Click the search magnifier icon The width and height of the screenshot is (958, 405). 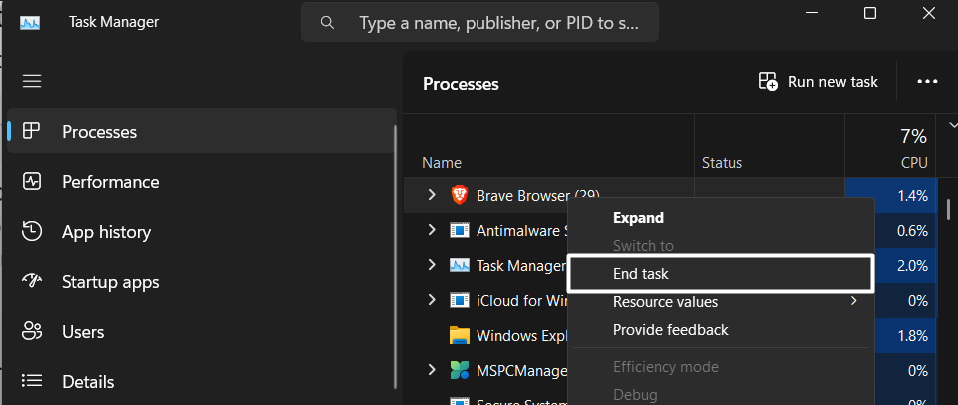tap(327, 22)
